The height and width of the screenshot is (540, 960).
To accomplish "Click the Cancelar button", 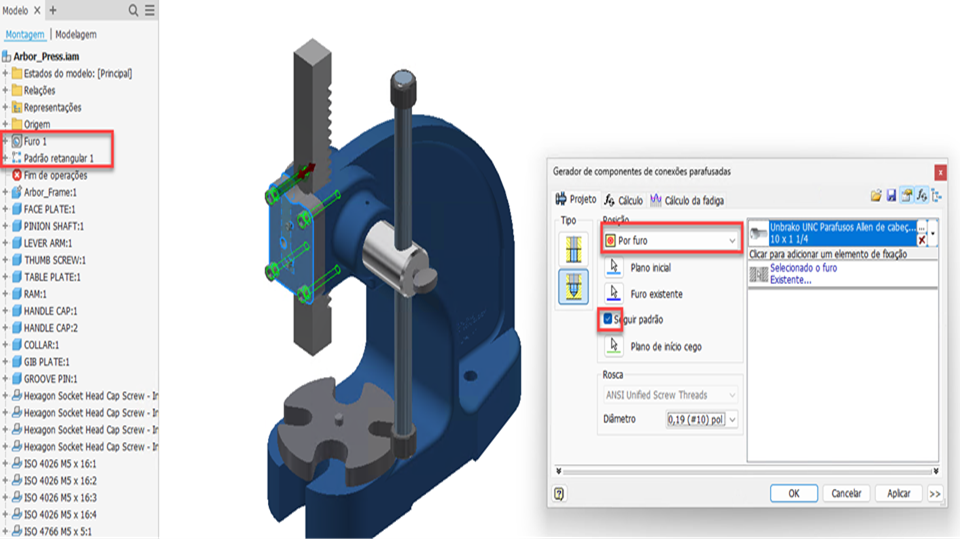I will click(x=846, y=493).
